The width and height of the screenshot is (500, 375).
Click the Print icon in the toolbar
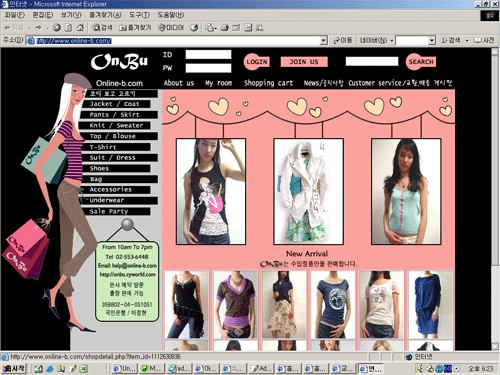tap(225, 28)
